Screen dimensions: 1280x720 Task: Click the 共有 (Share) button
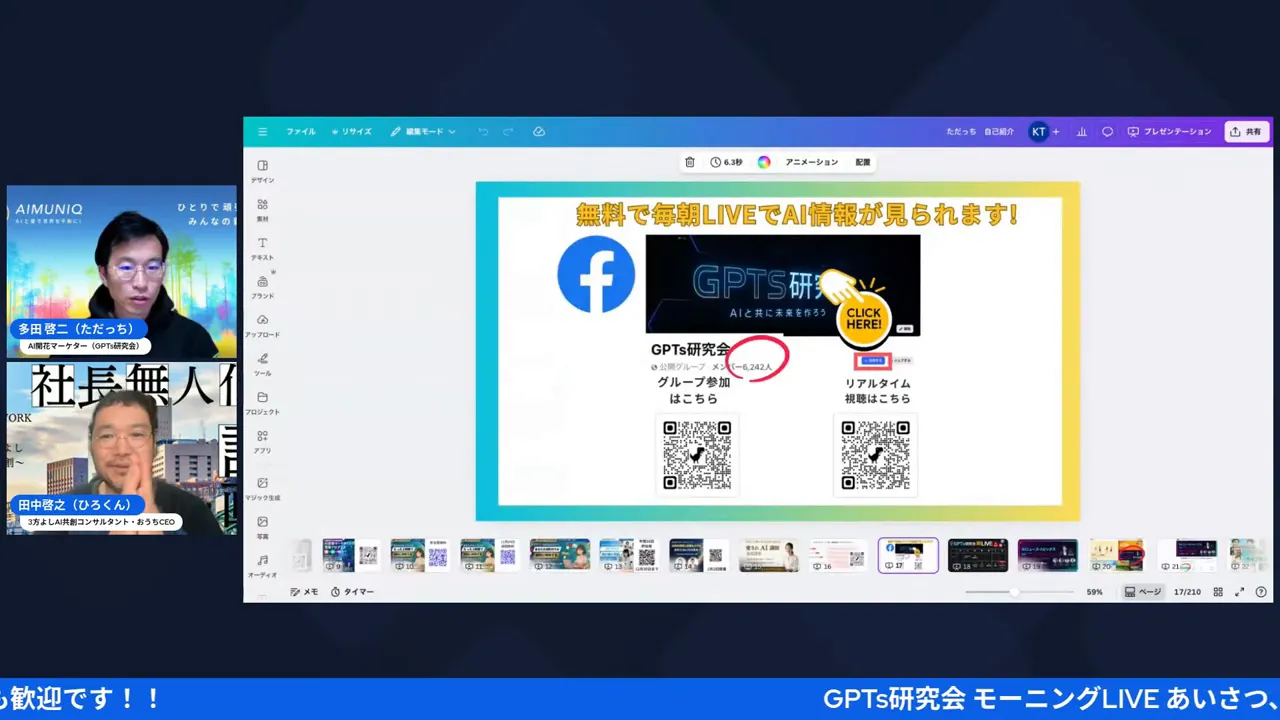coord(1246,131)
